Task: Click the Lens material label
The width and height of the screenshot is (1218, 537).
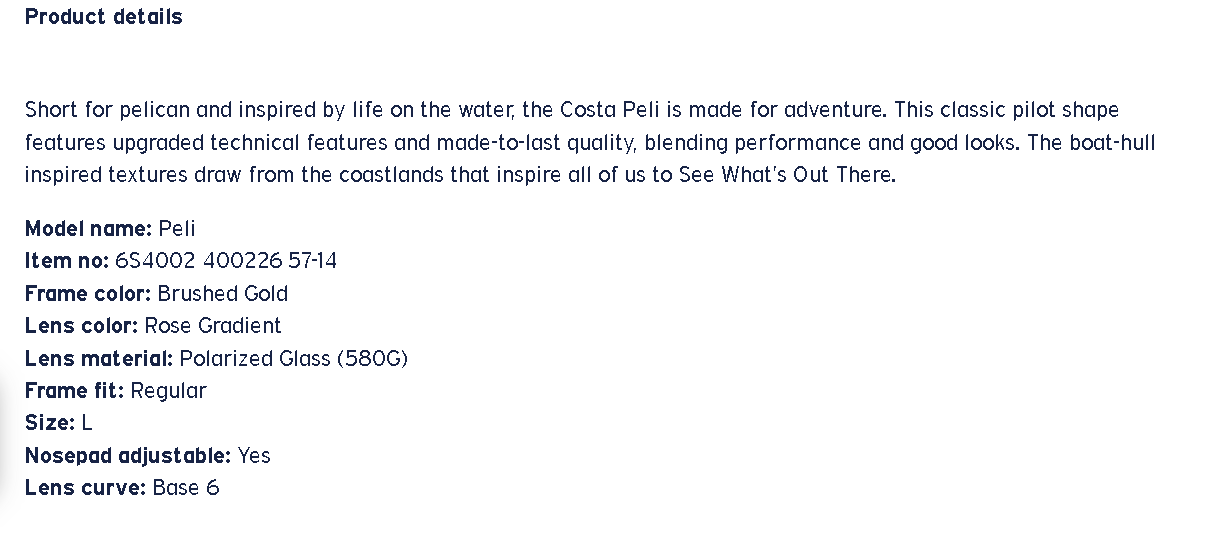Action: [99, 358]
